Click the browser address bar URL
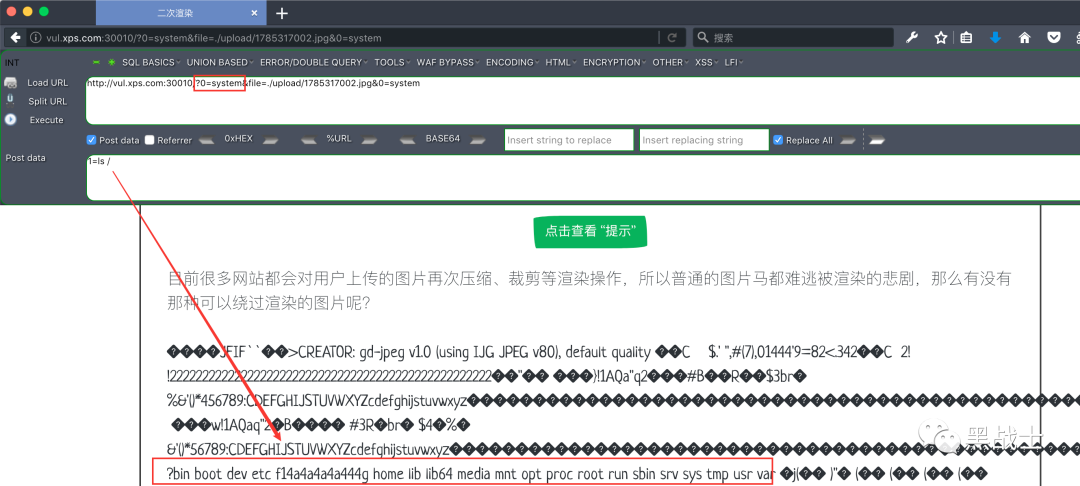Viewport: 1080px width, 486px height. [x=214, y=38]
